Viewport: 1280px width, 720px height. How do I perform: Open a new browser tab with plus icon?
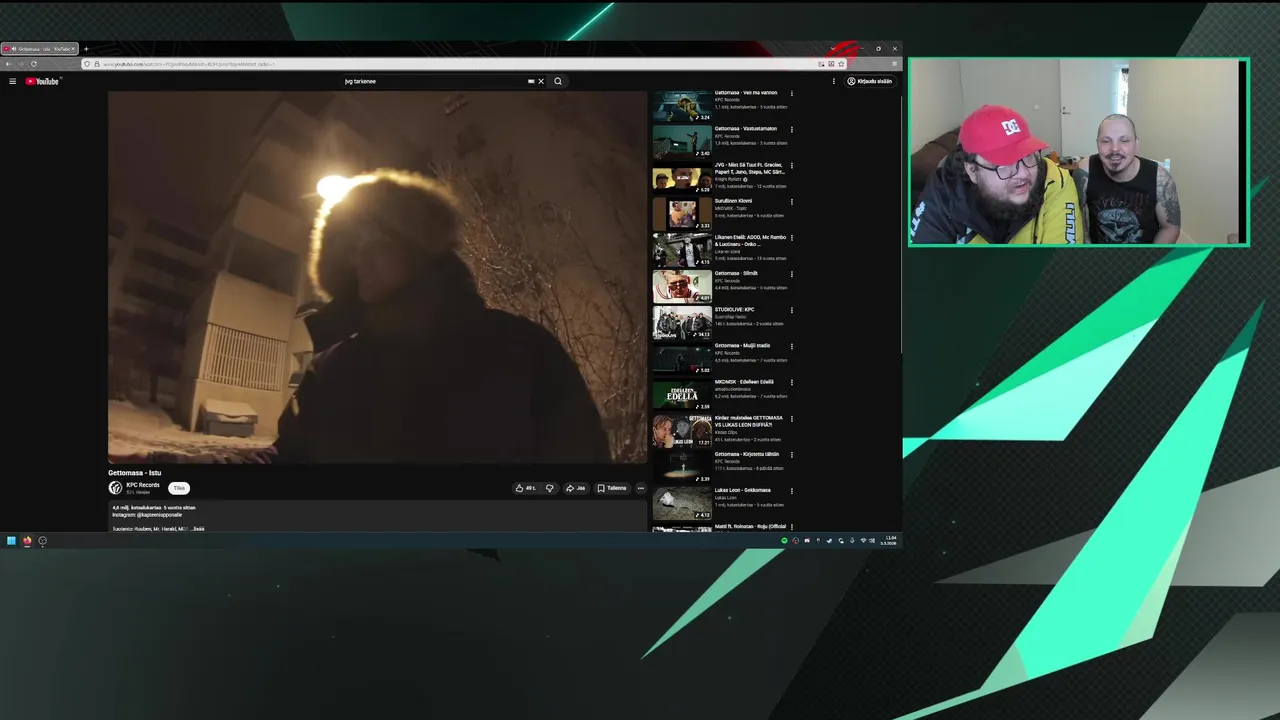pos(86,49)
